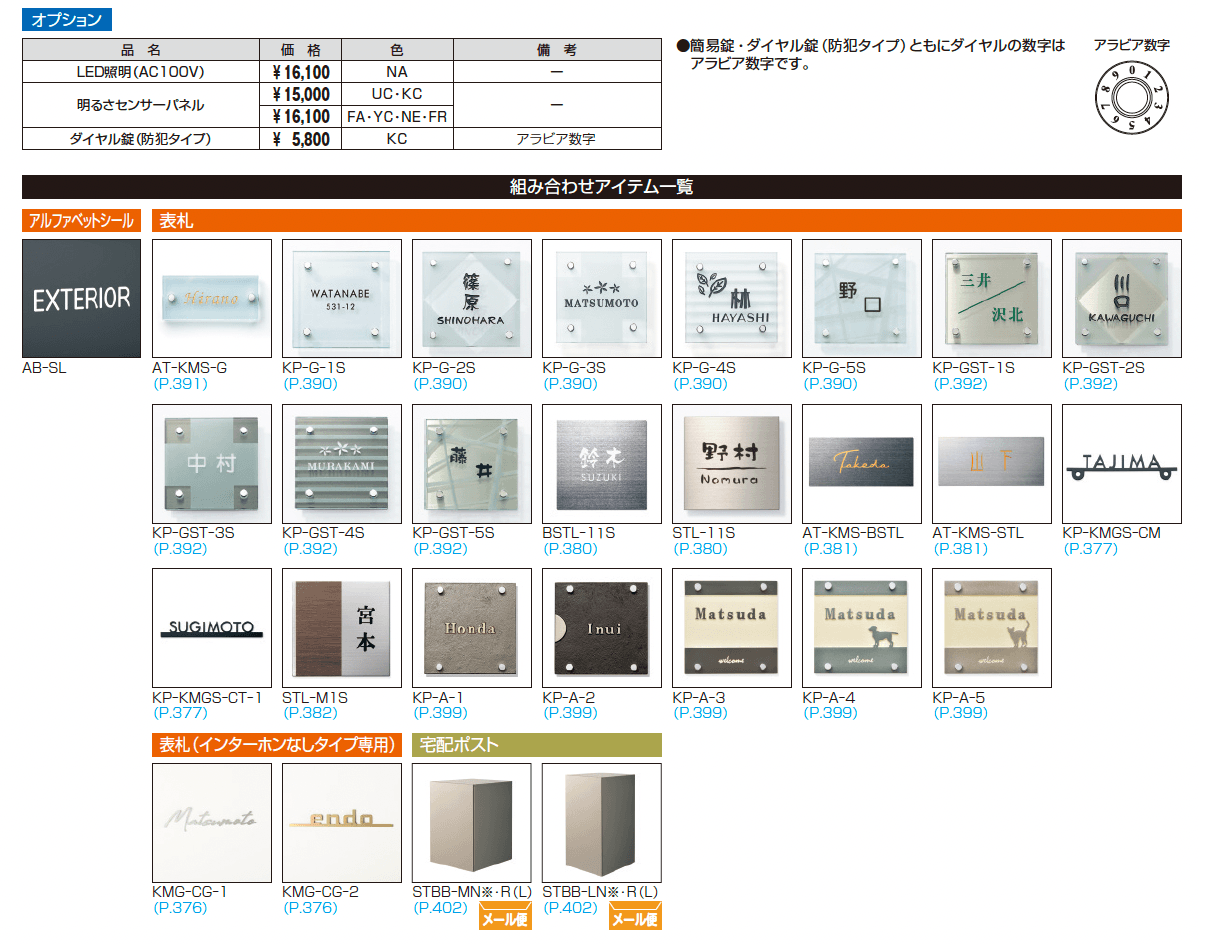Select the EXTERIOR alphabet seal thumbnail
This screenshot has width=1212, height=944.
coord(81,298)
